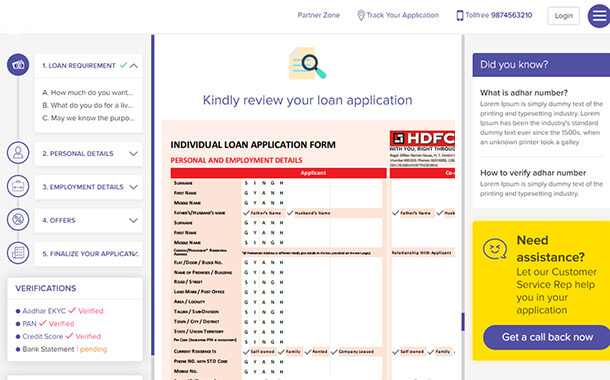Expand the Offers section chevron
The image size is (610, 380).
(133, 221)
